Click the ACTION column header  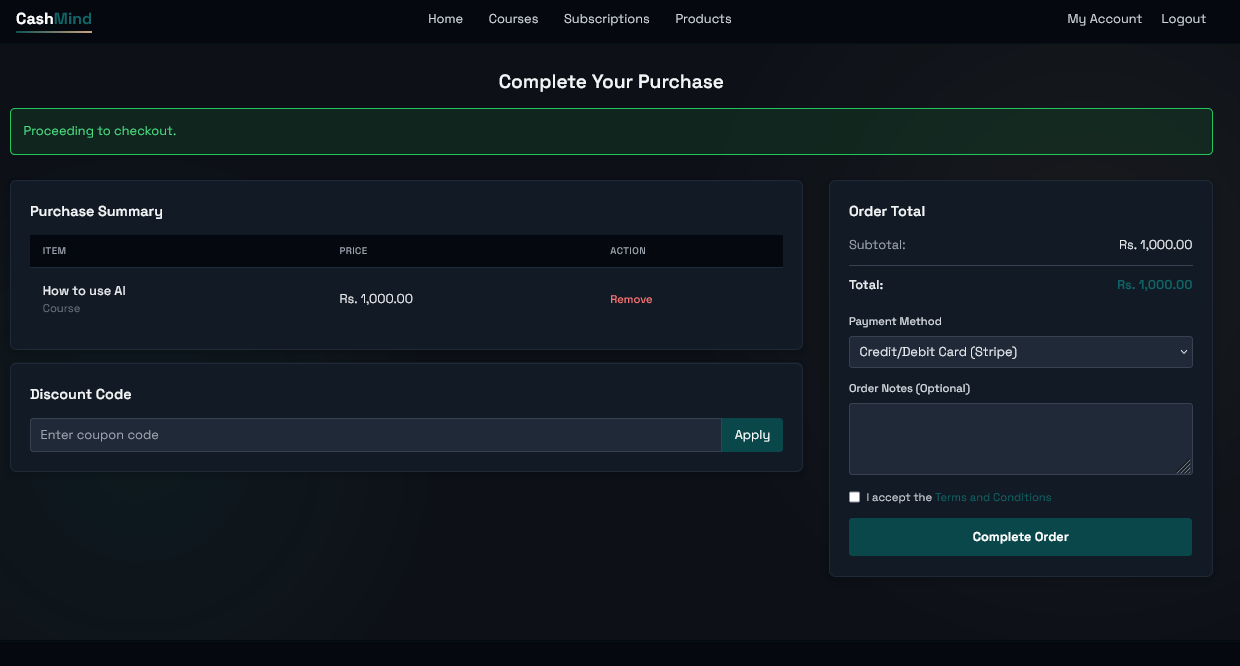[628, 251]
